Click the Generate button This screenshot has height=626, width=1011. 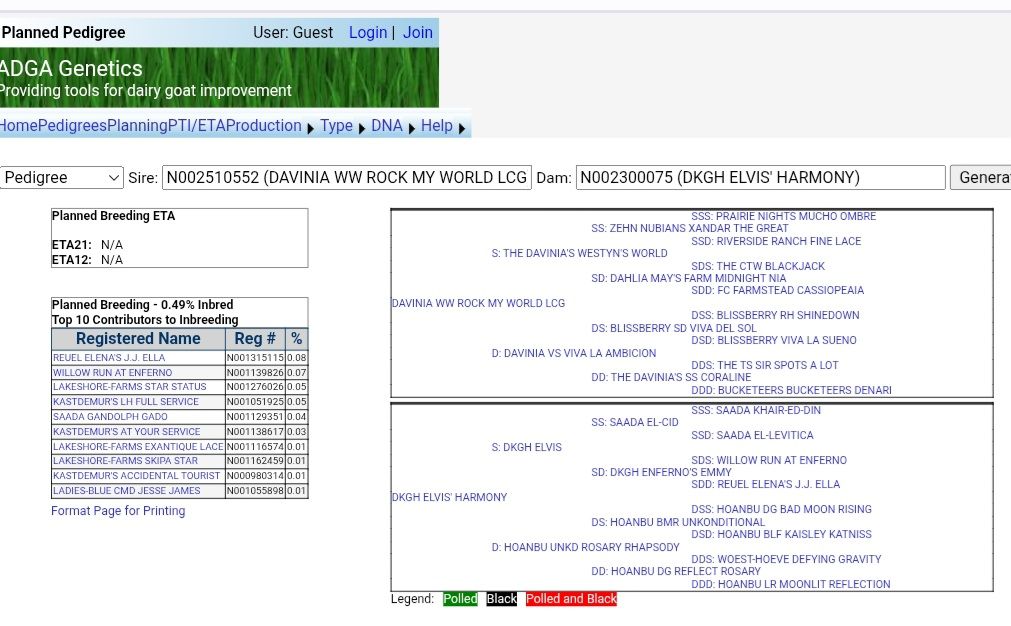[980, 177]
